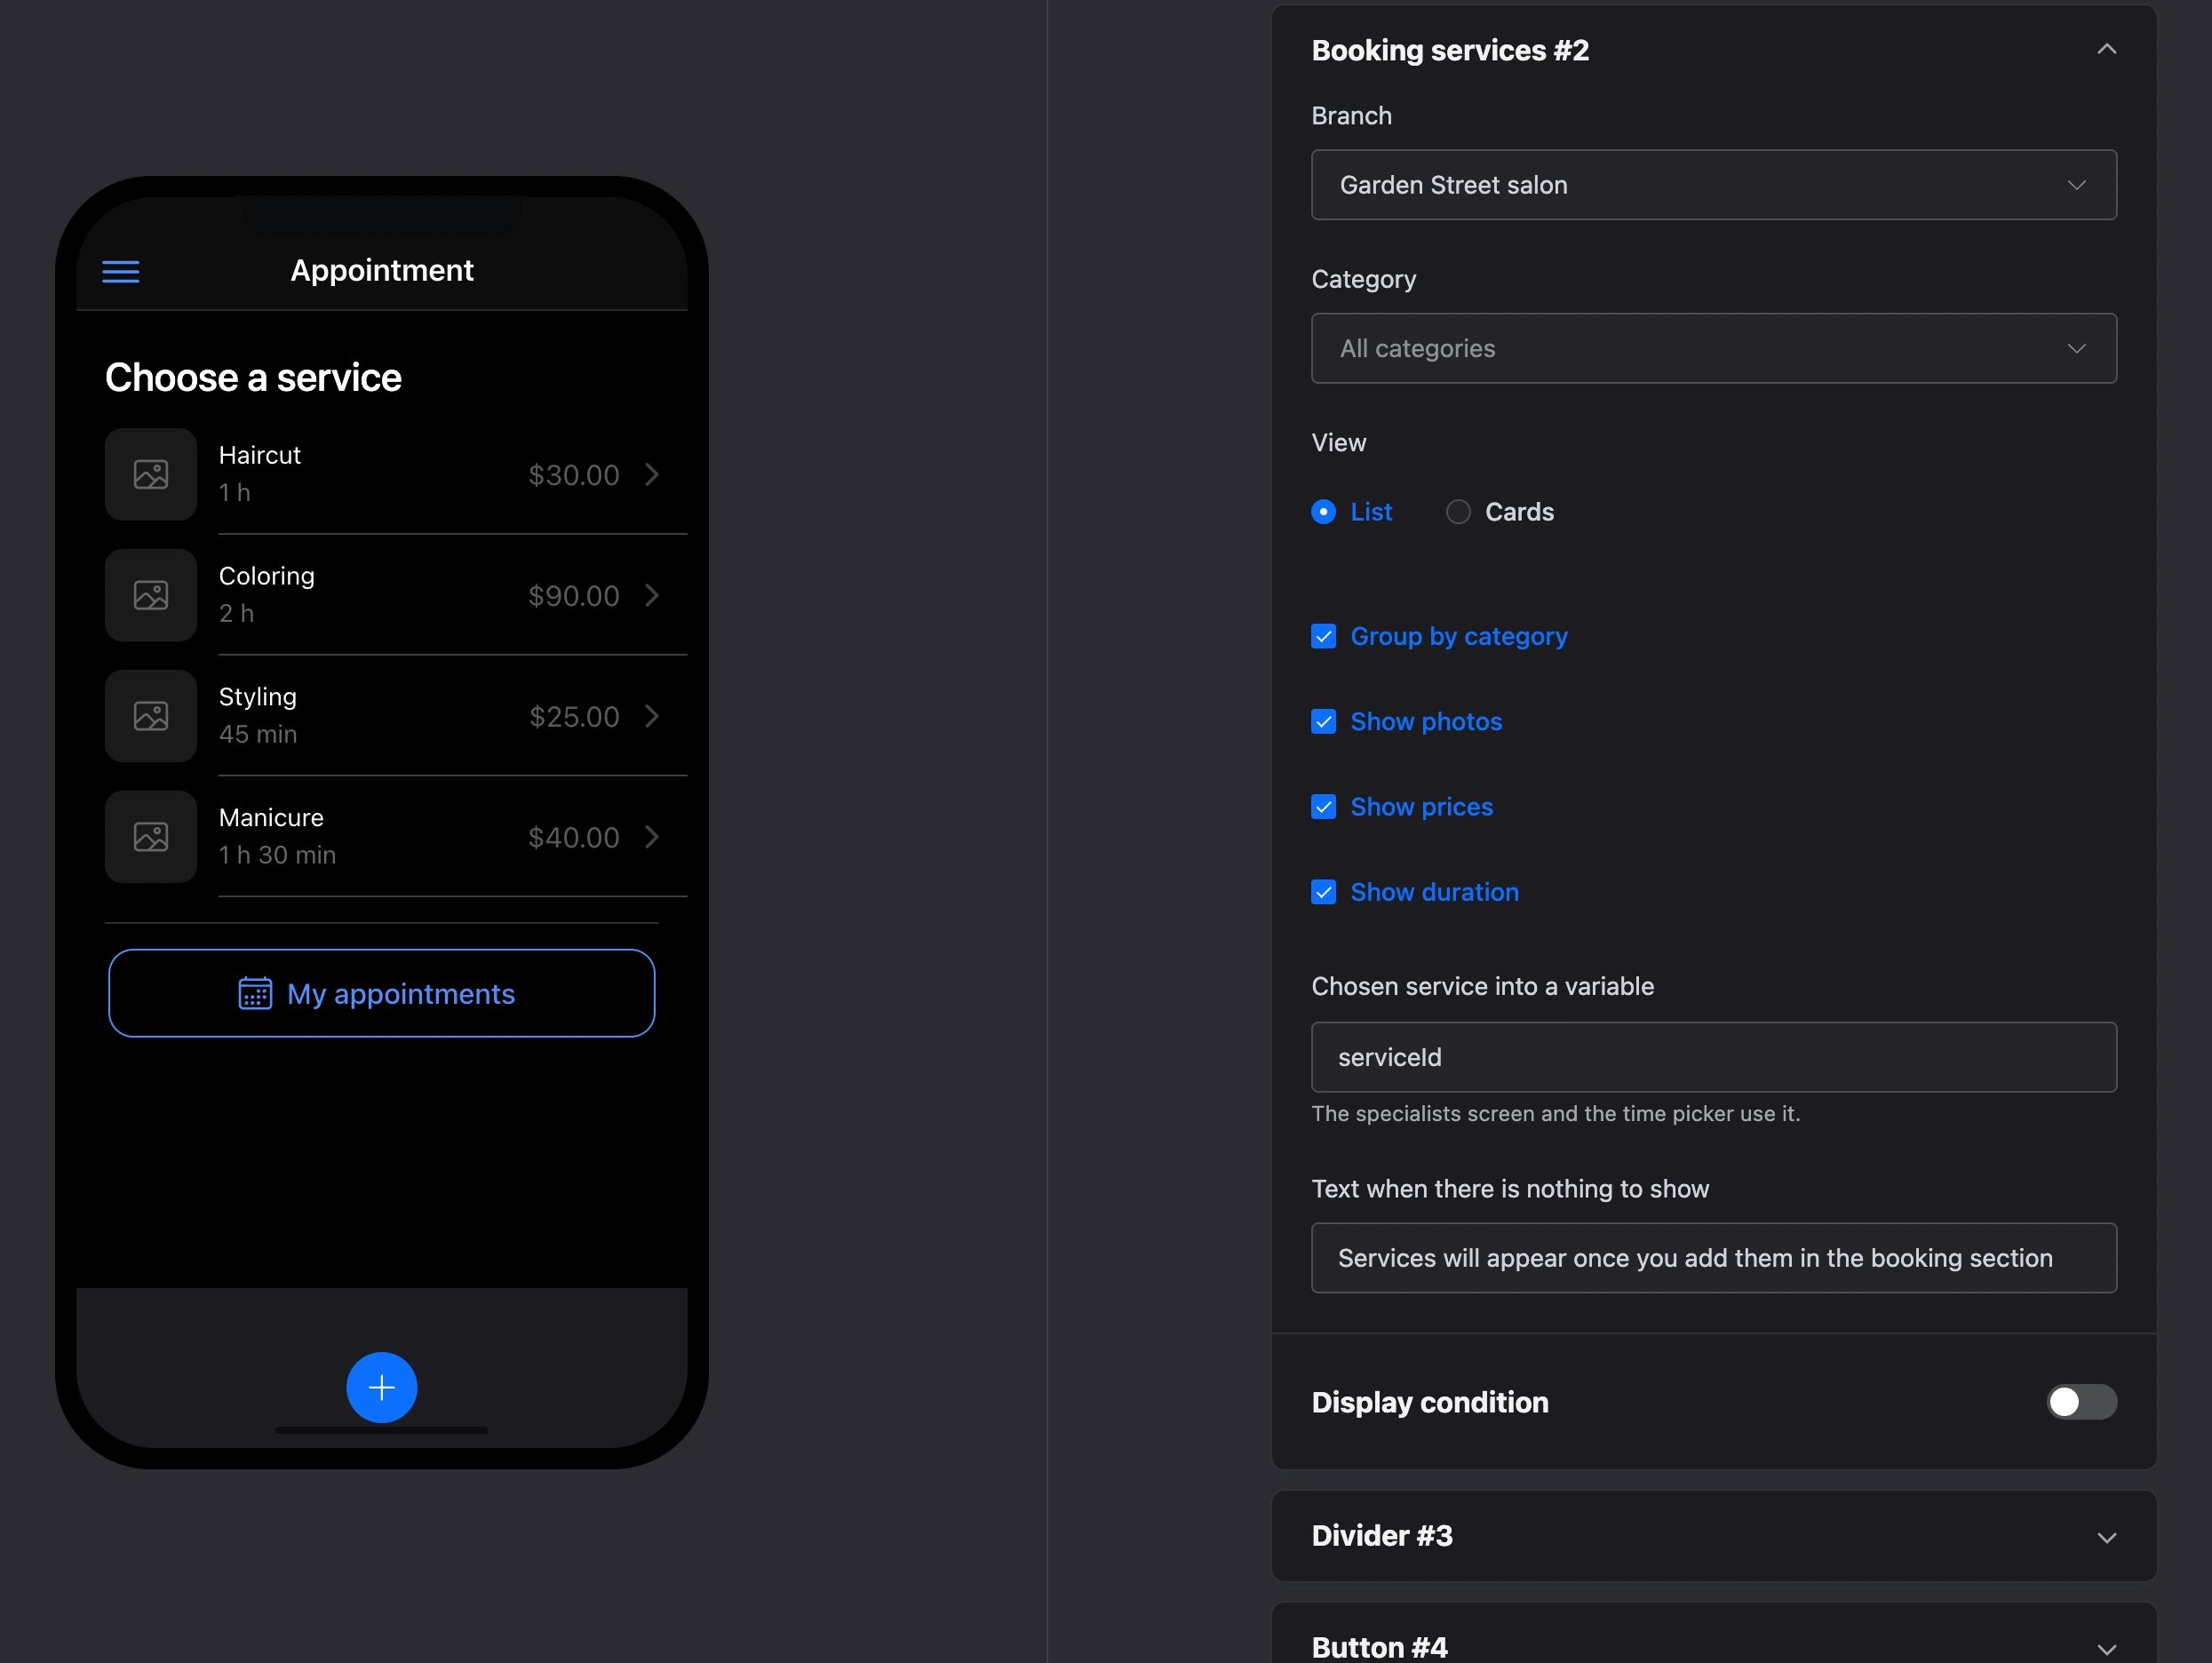Open the Haircut row chevron arrow
Viewport: 2212px width, 1663px height.
[652, 475]
